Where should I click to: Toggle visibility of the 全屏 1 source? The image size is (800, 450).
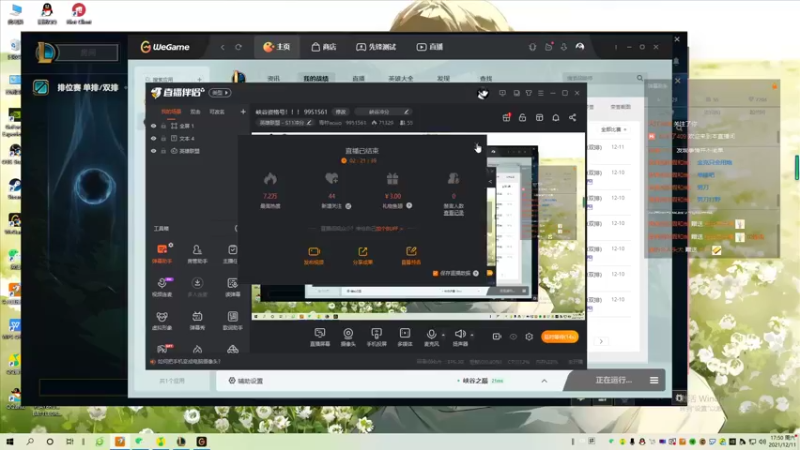(x=153, y=126)
